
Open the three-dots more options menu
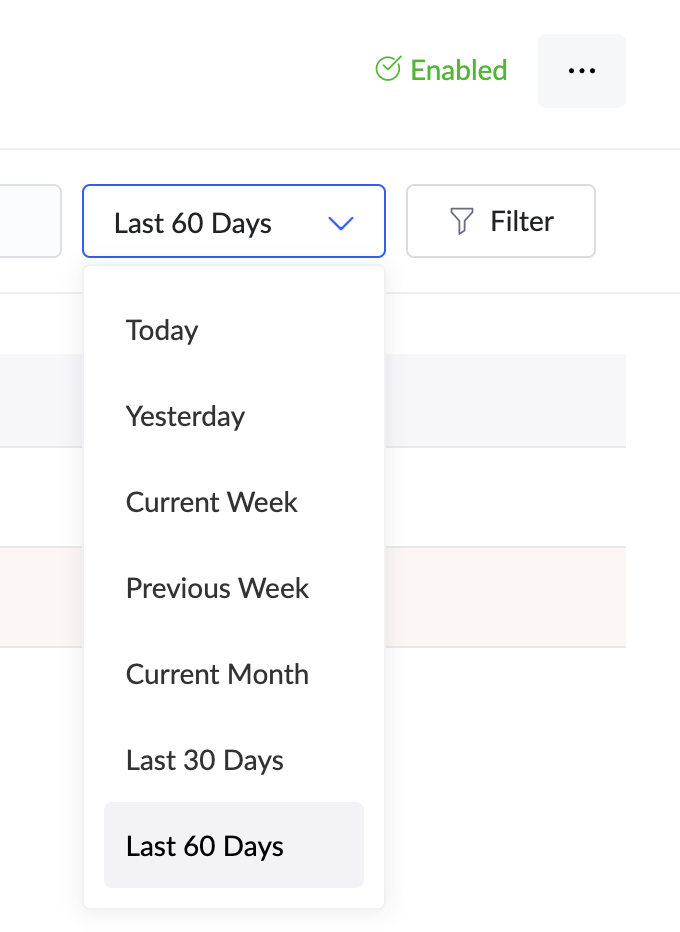click(581, 71)
